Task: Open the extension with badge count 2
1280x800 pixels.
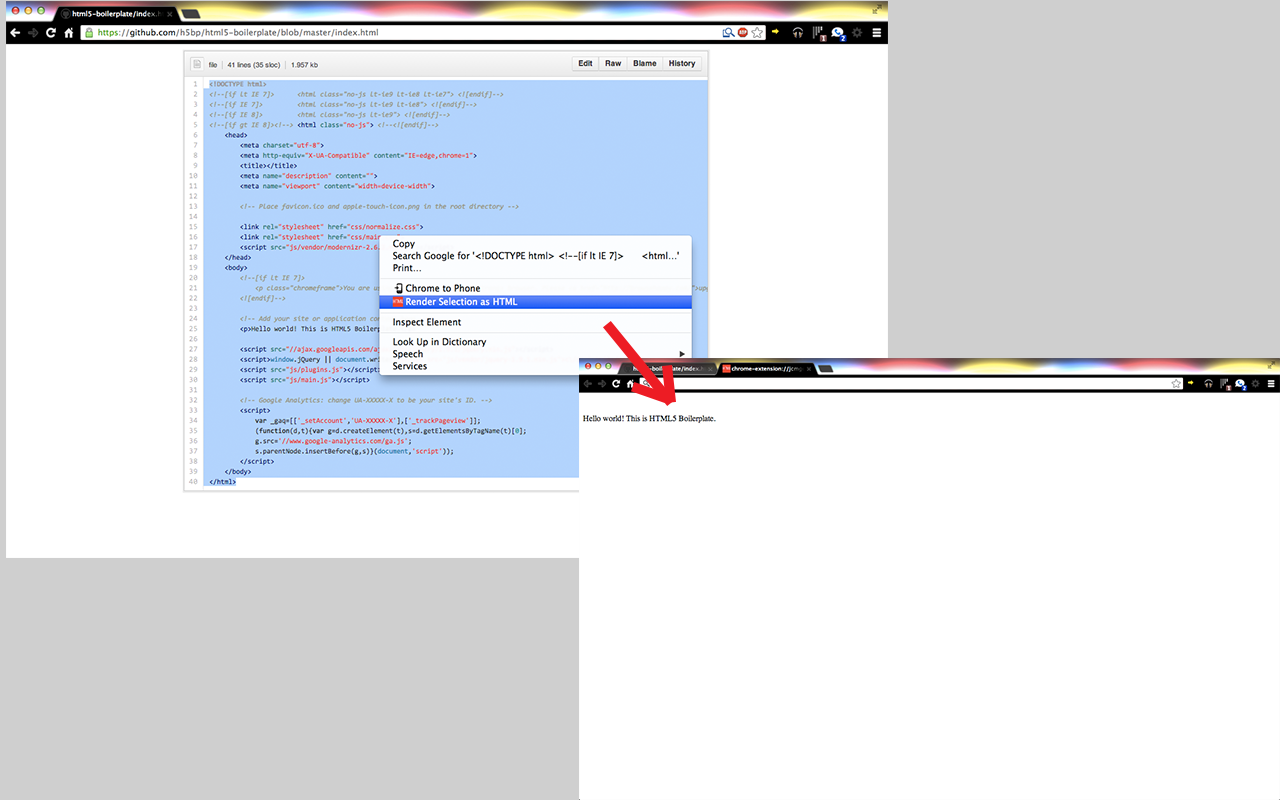Action: coord(837,32)
